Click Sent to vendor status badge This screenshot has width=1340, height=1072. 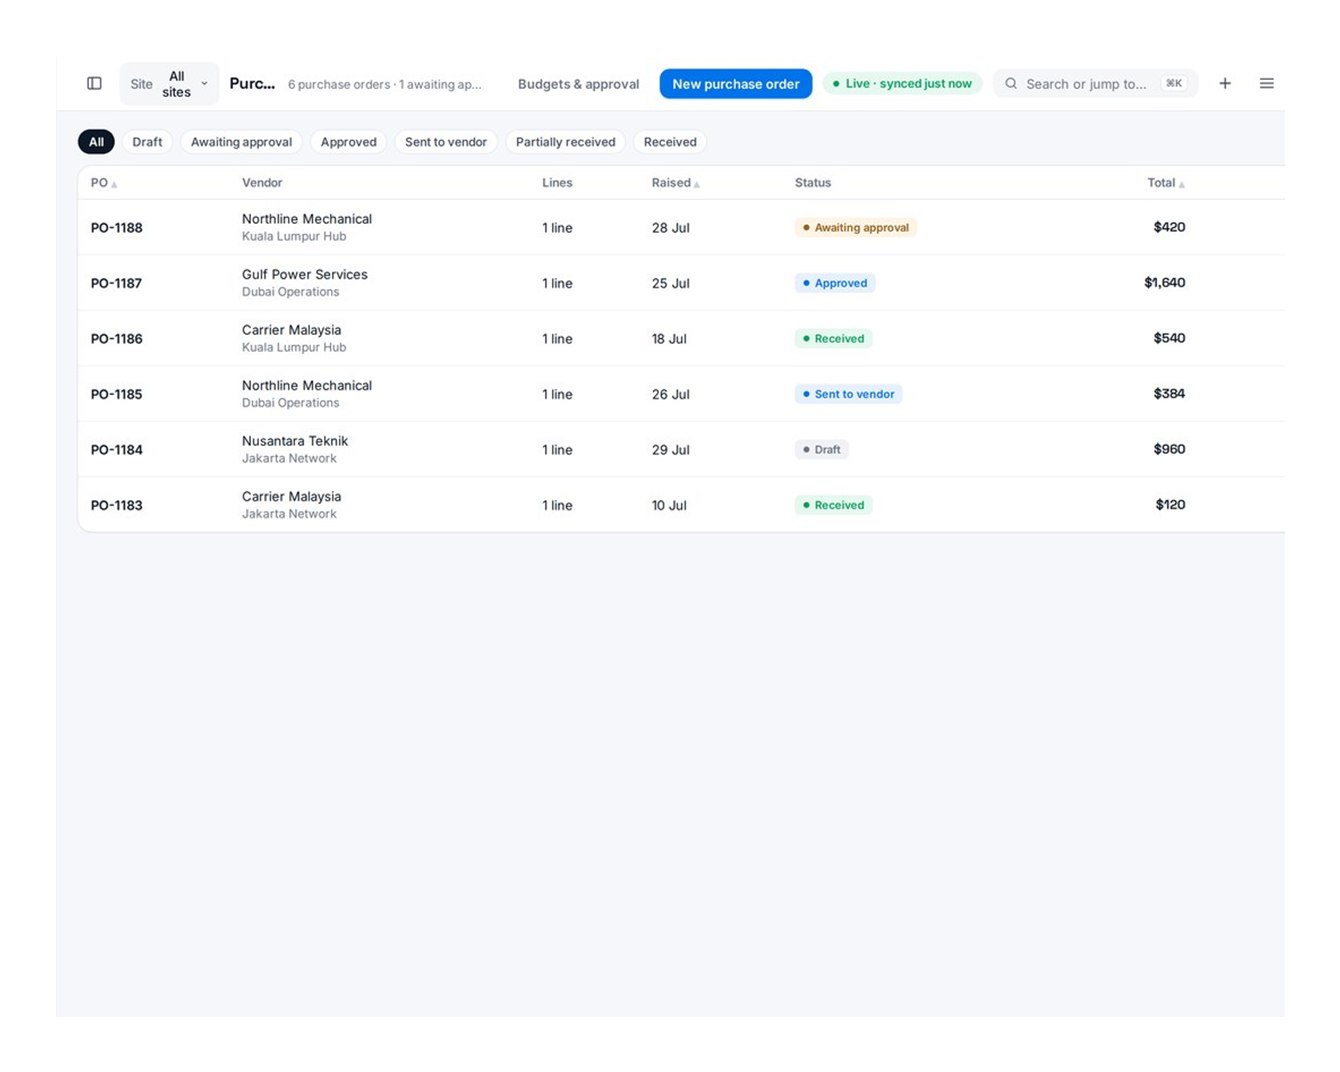tap(849, 394)
